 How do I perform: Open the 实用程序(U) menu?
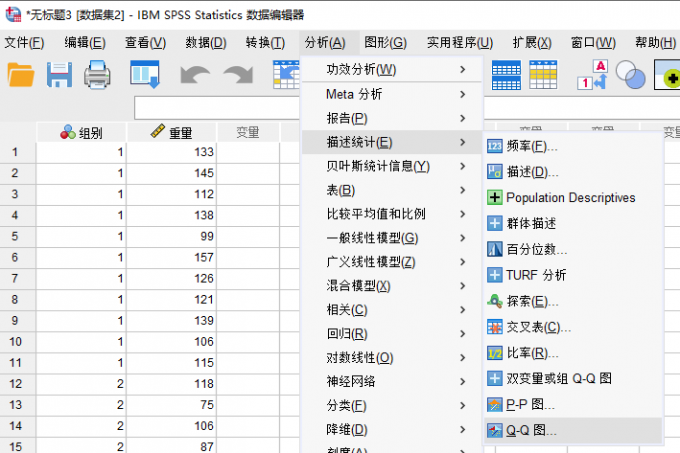pyautogui.click(x=460, y=42)
